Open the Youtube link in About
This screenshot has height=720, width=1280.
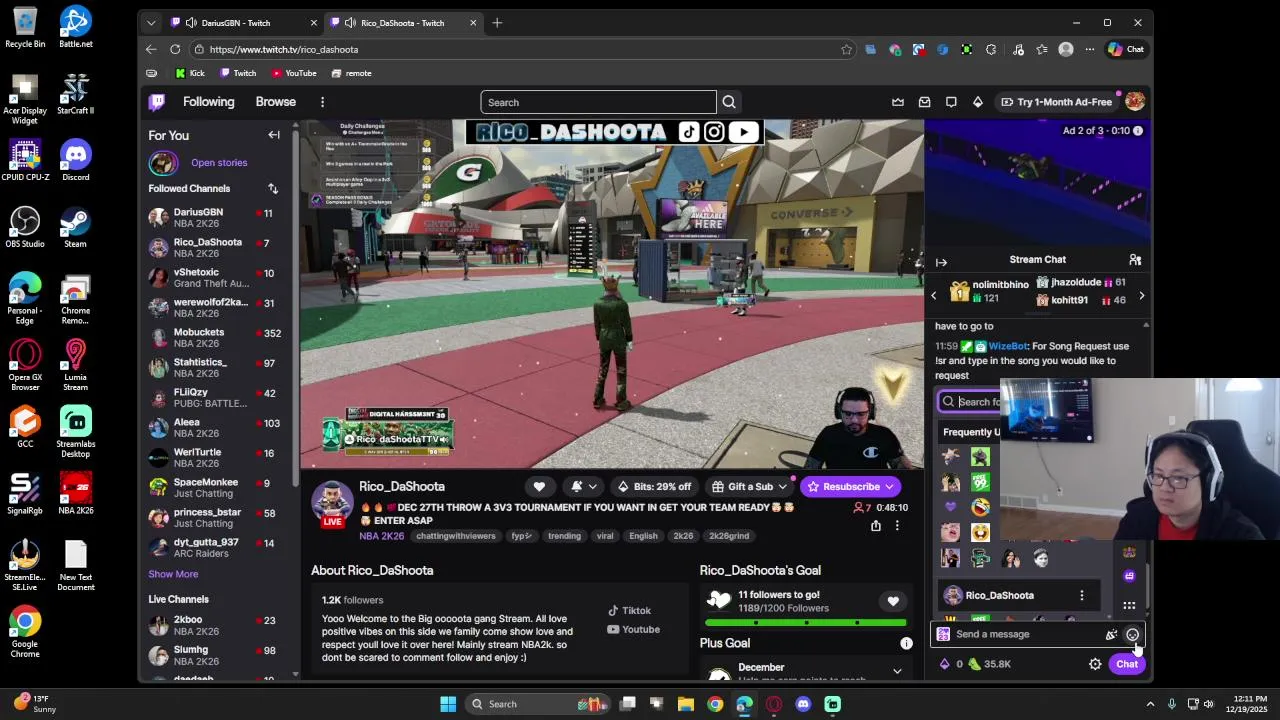pos(633,629)
